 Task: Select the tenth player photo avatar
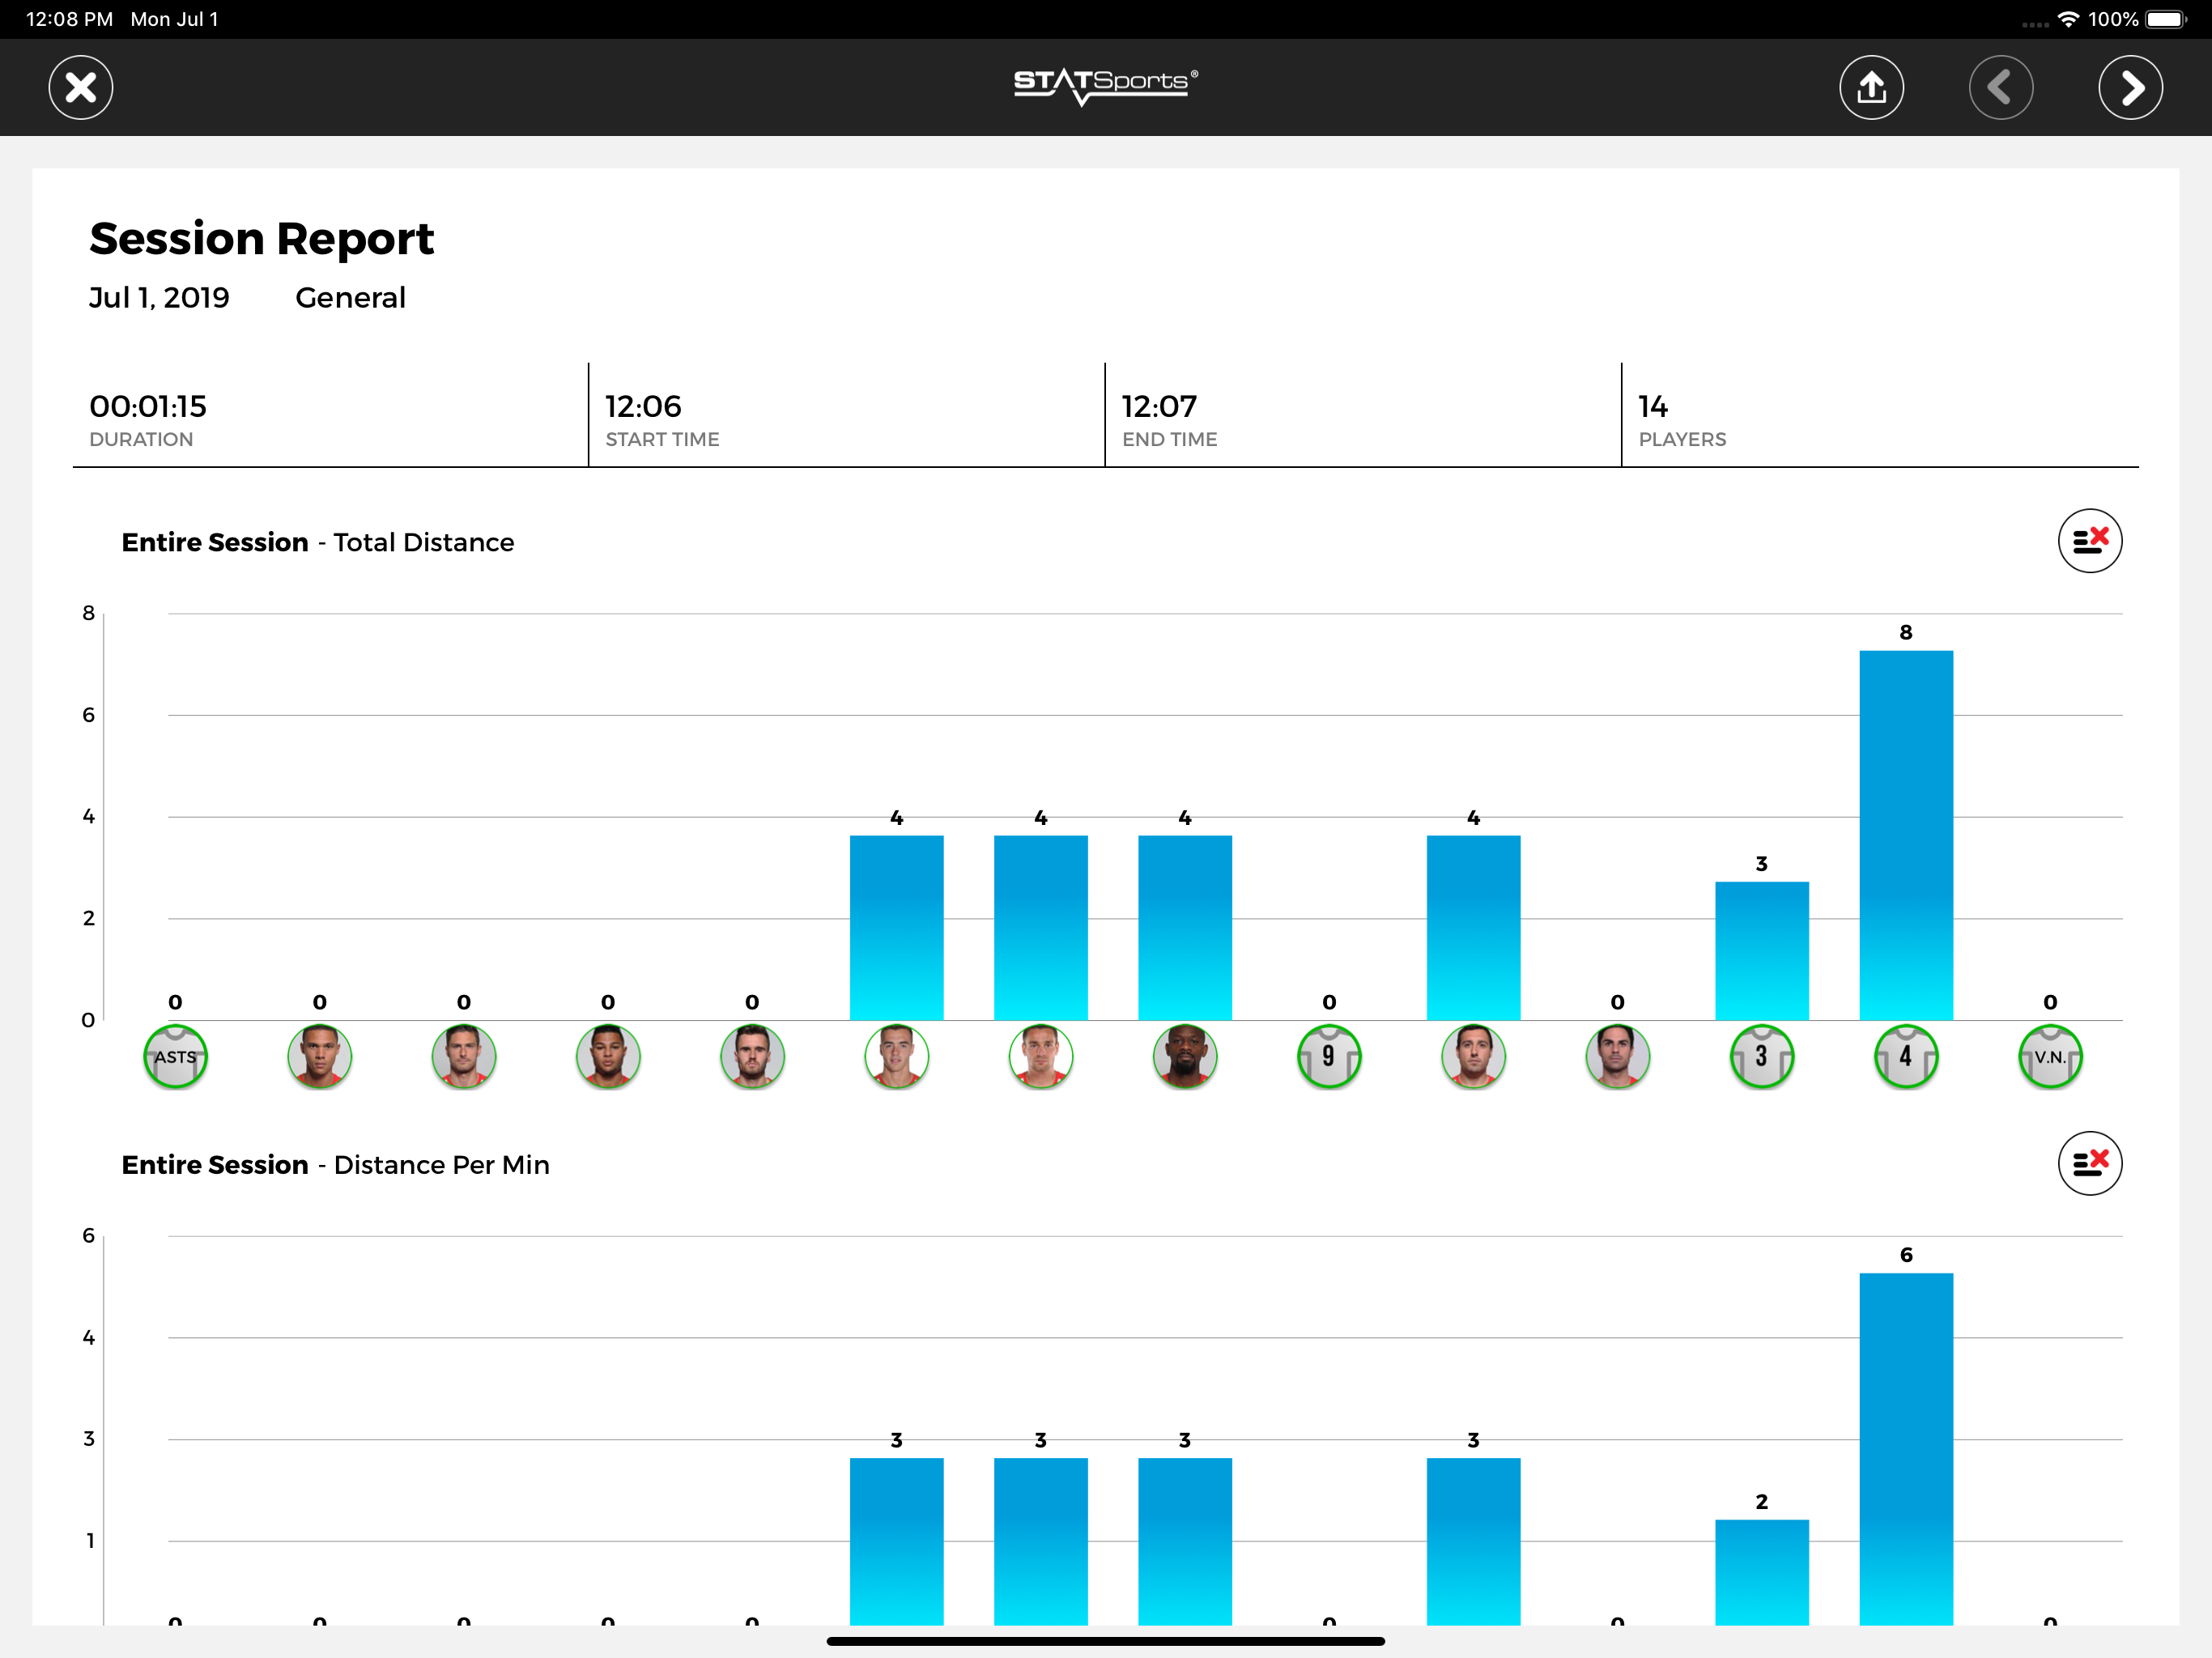(1473, 1057)
